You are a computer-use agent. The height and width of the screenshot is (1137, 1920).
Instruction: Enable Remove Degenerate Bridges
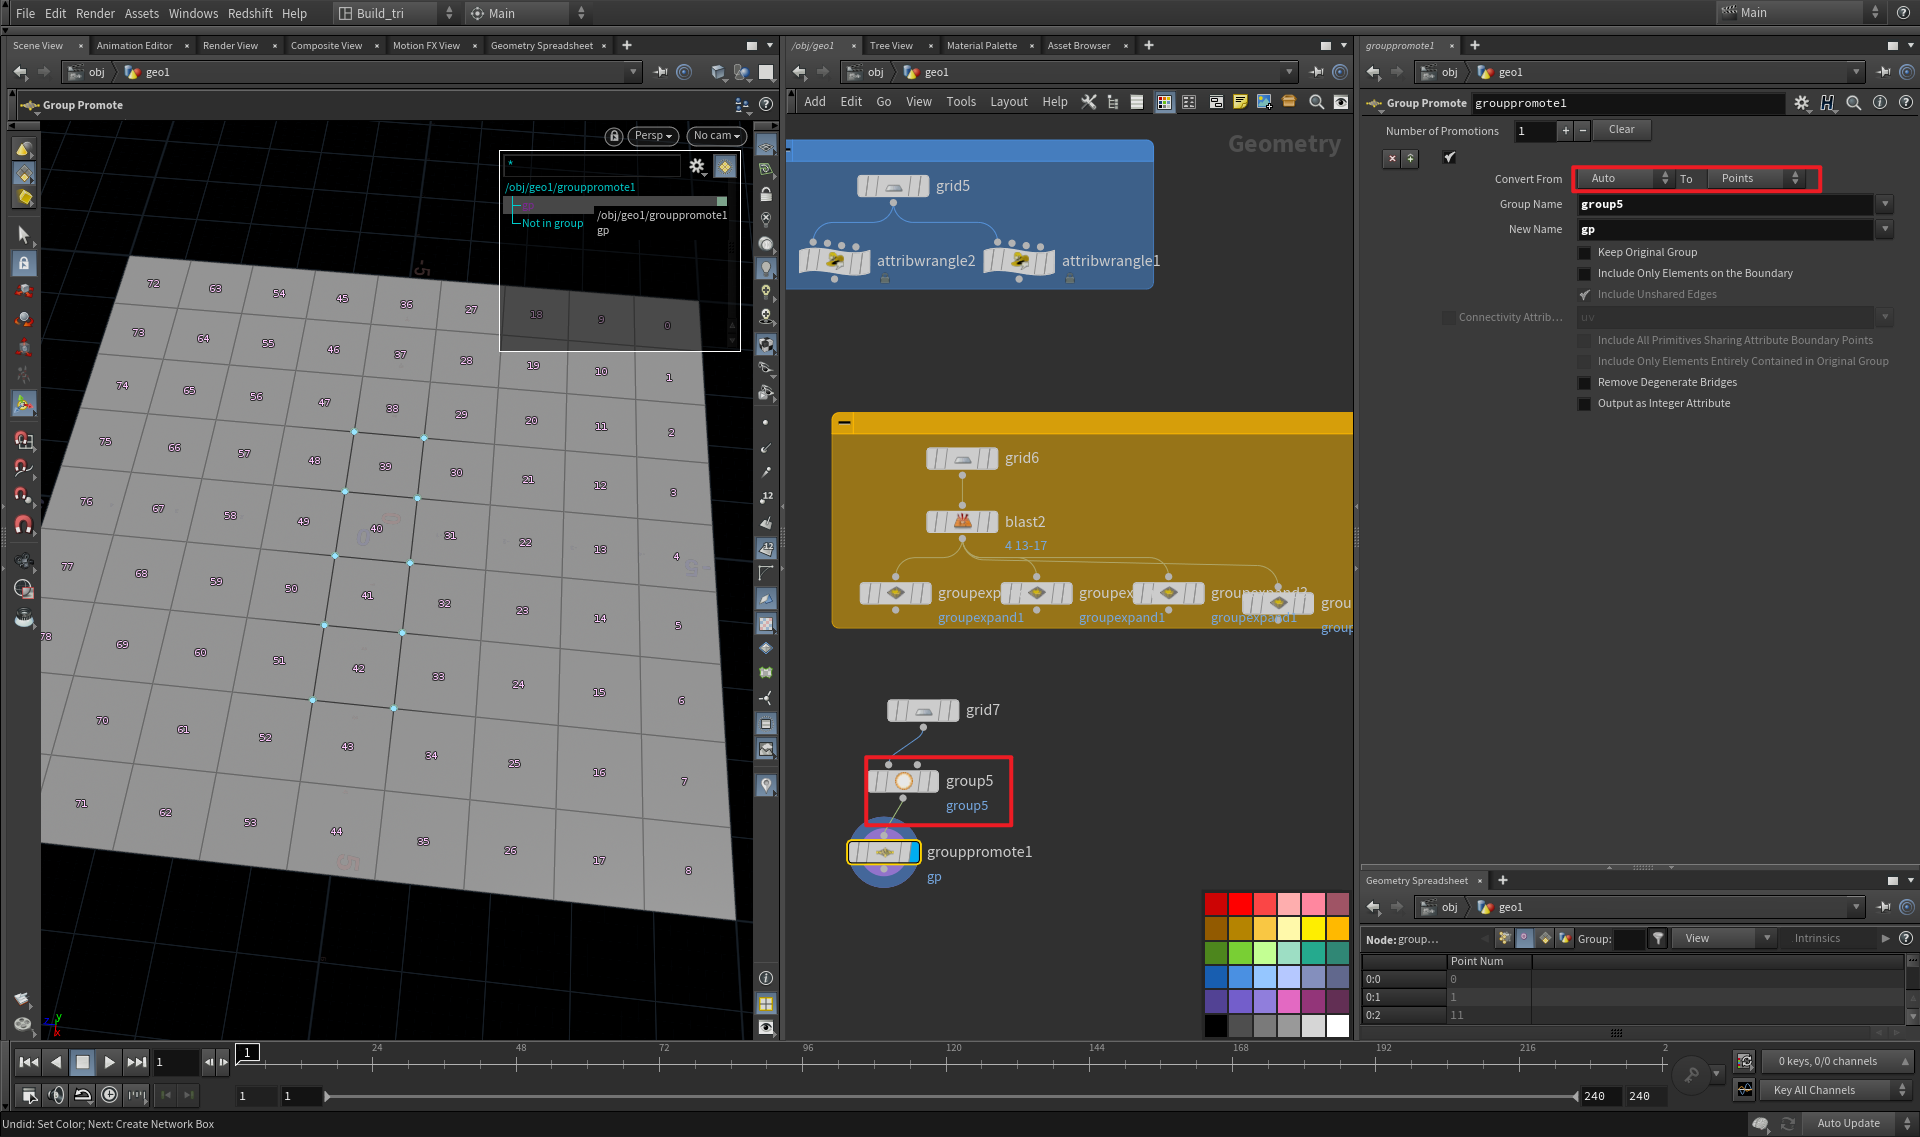(1585, 382)
